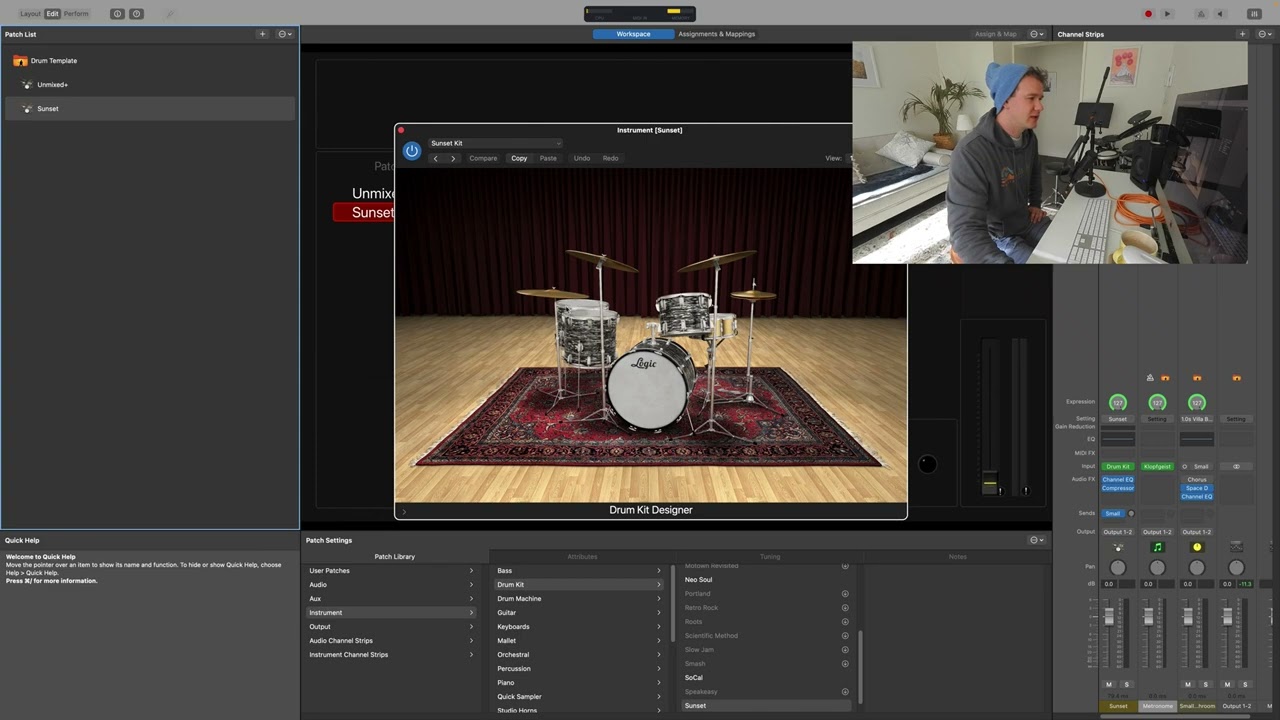The width and height of the screenshot is (1280, 720).
Task: Toggle the Instrument plug-in power button
Action: coord(412,151)
